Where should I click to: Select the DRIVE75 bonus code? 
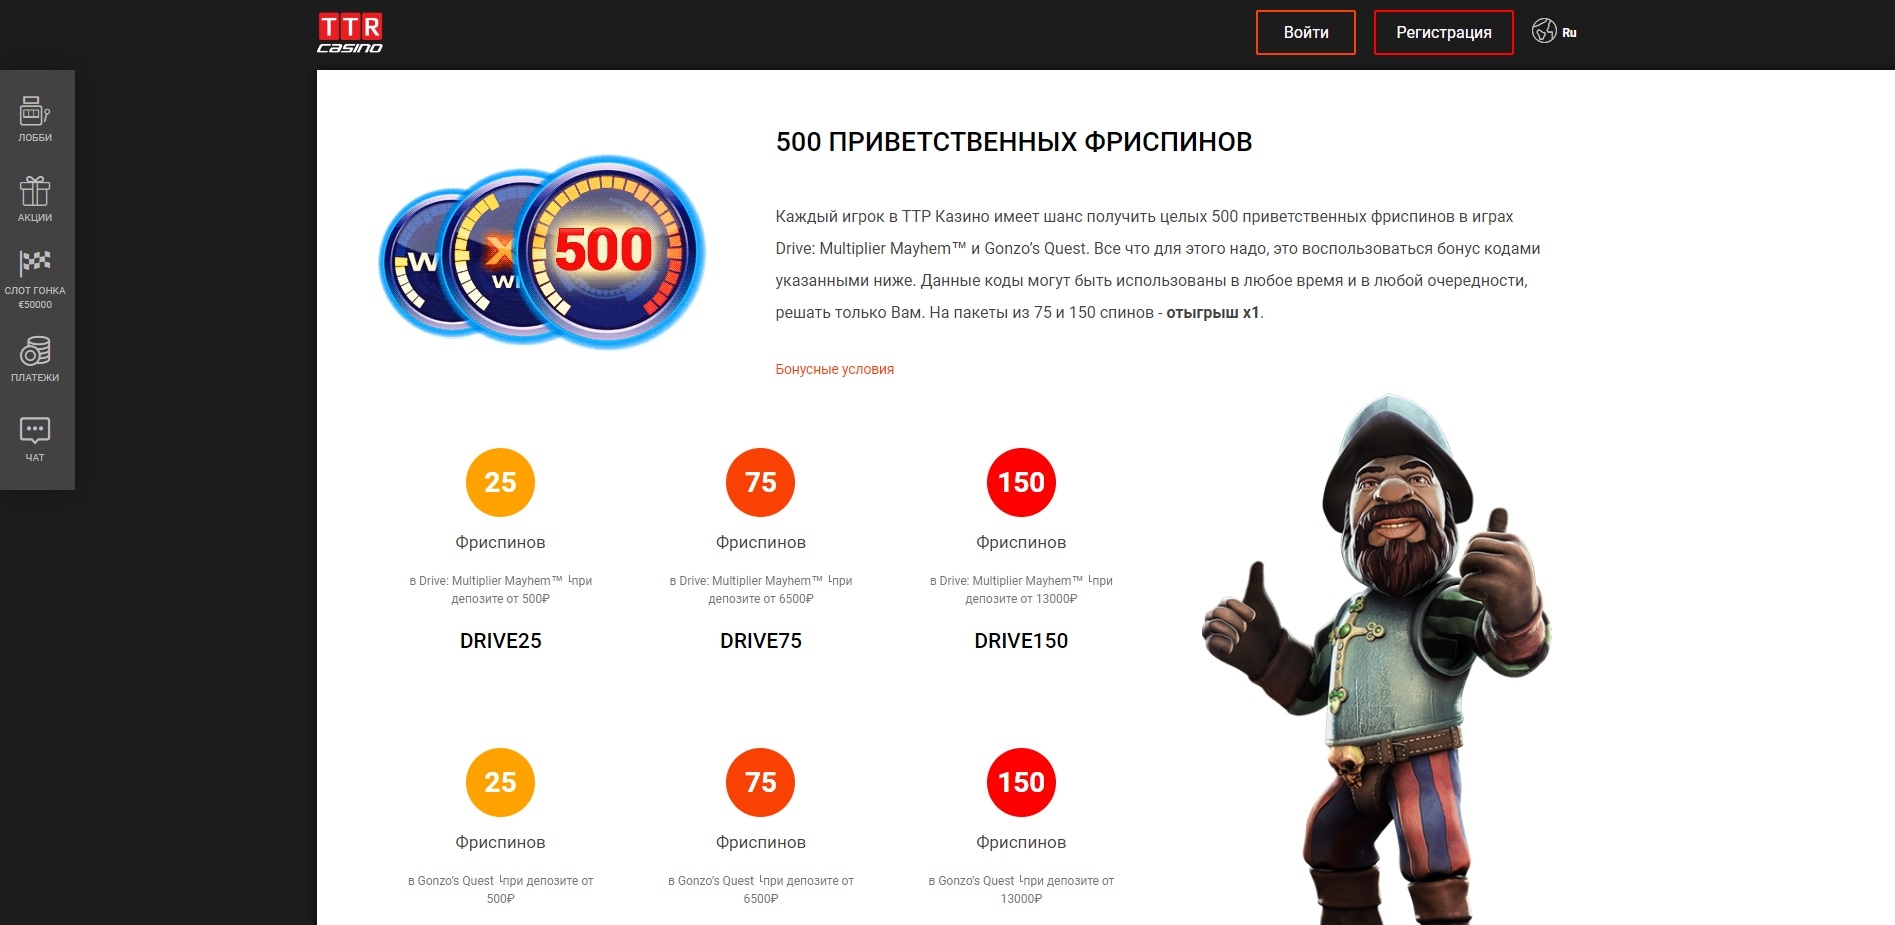pyautogui.click(x=761, y=641)
